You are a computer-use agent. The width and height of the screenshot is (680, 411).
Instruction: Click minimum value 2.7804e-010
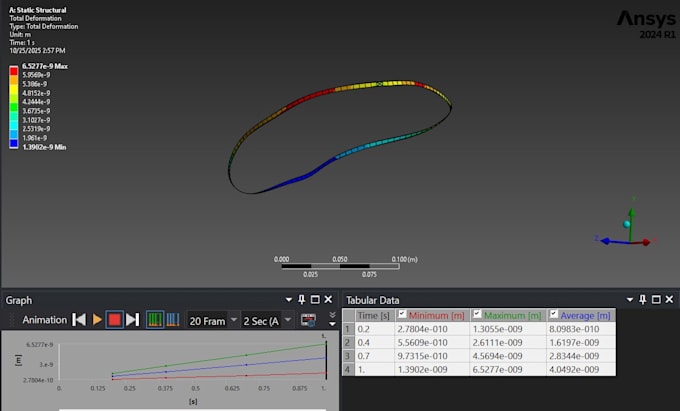pyautogui.click(x=432, y=329)
